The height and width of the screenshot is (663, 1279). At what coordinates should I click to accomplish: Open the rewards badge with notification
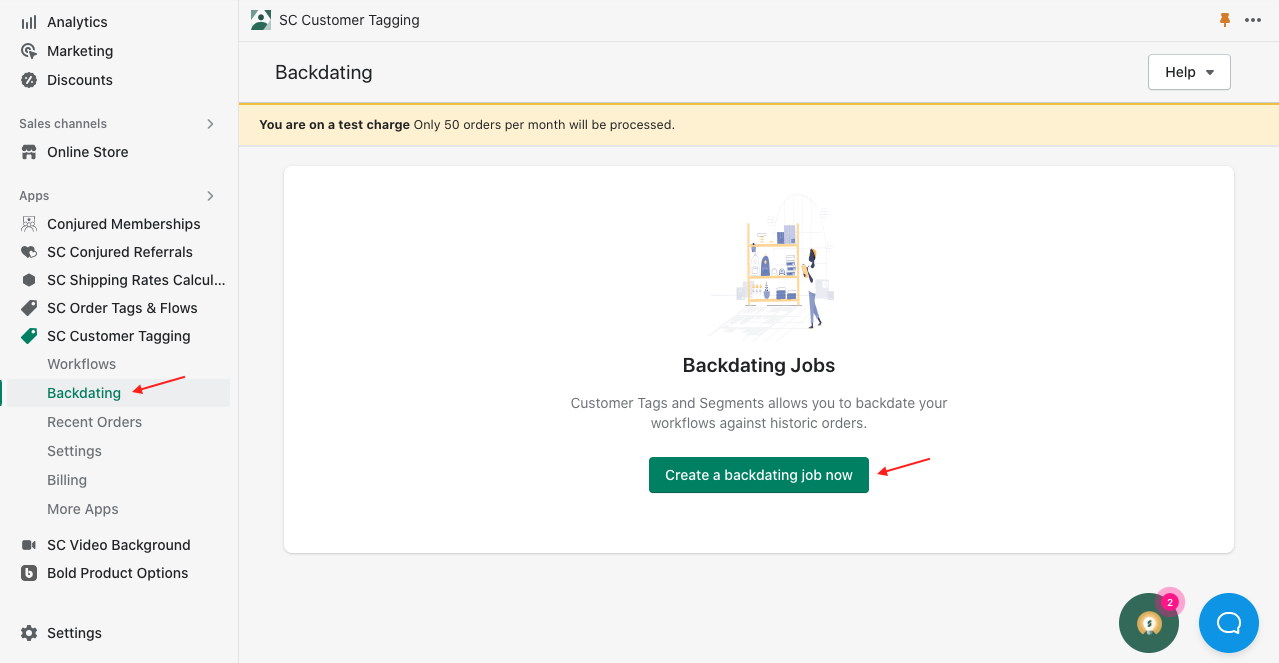pyautogui.click(x=1148, y=622)
